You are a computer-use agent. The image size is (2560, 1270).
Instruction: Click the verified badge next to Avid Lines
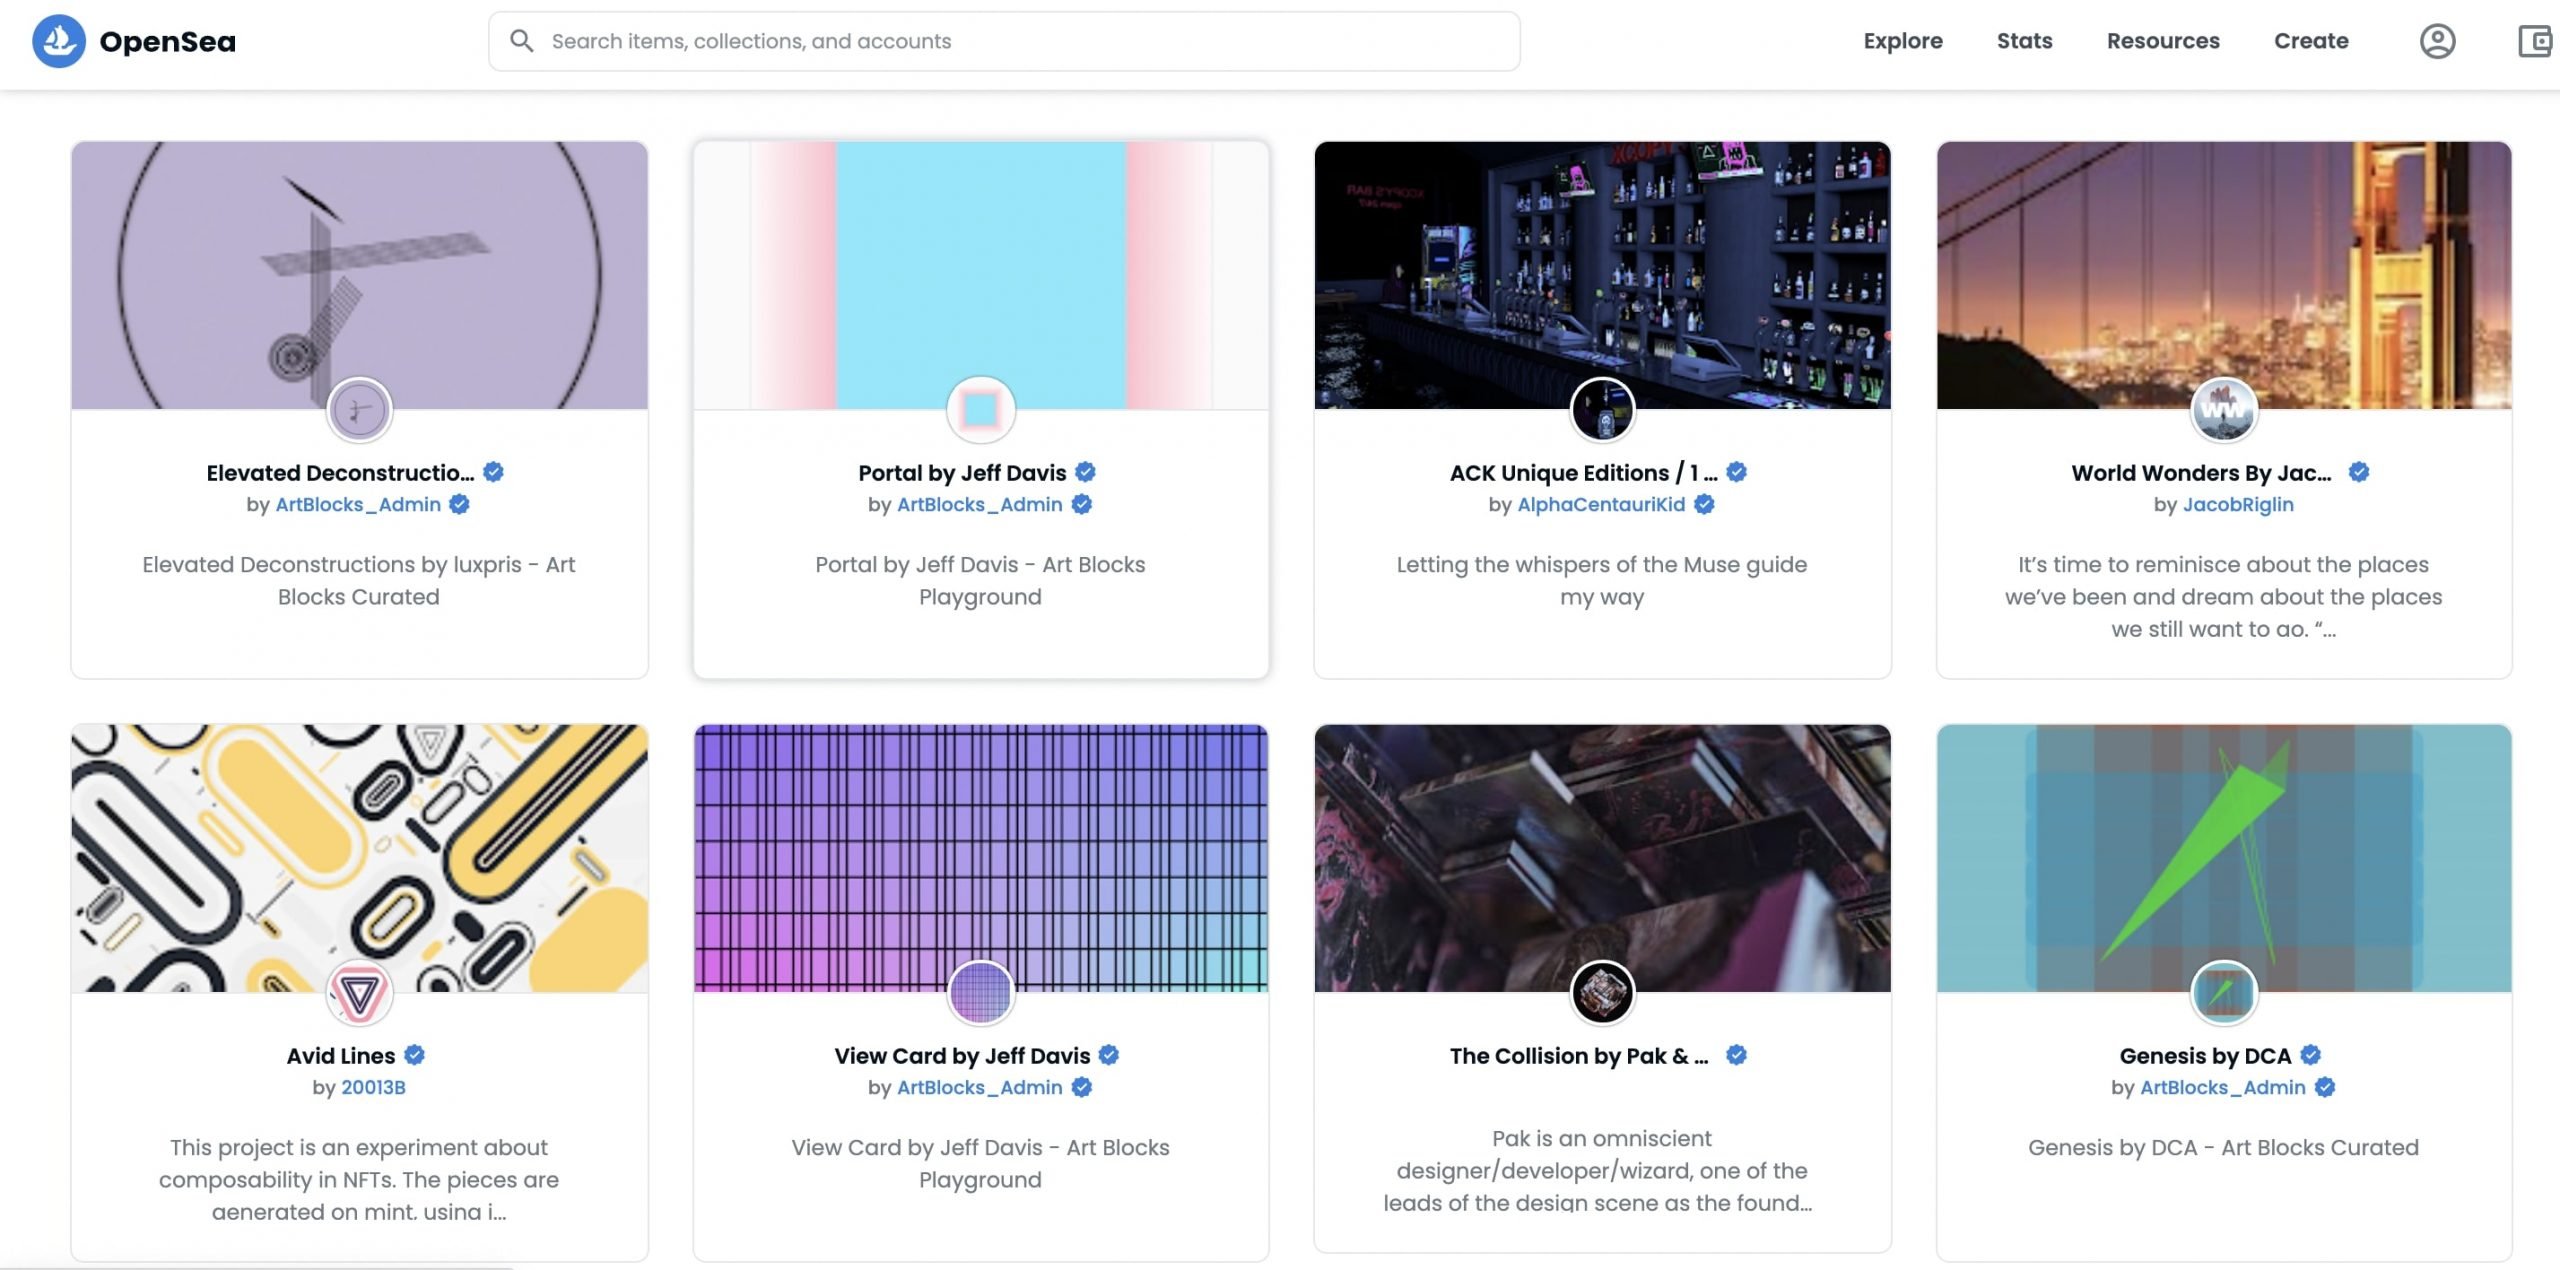coord(414,1054)
